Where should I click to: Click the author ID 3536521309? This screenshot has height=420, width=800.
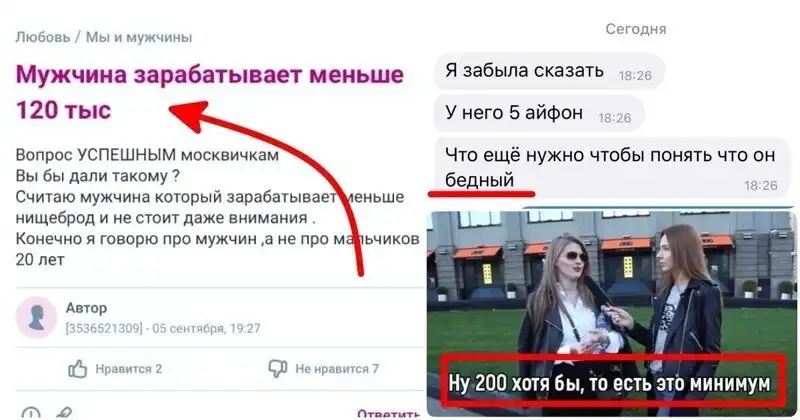[104, 328]
